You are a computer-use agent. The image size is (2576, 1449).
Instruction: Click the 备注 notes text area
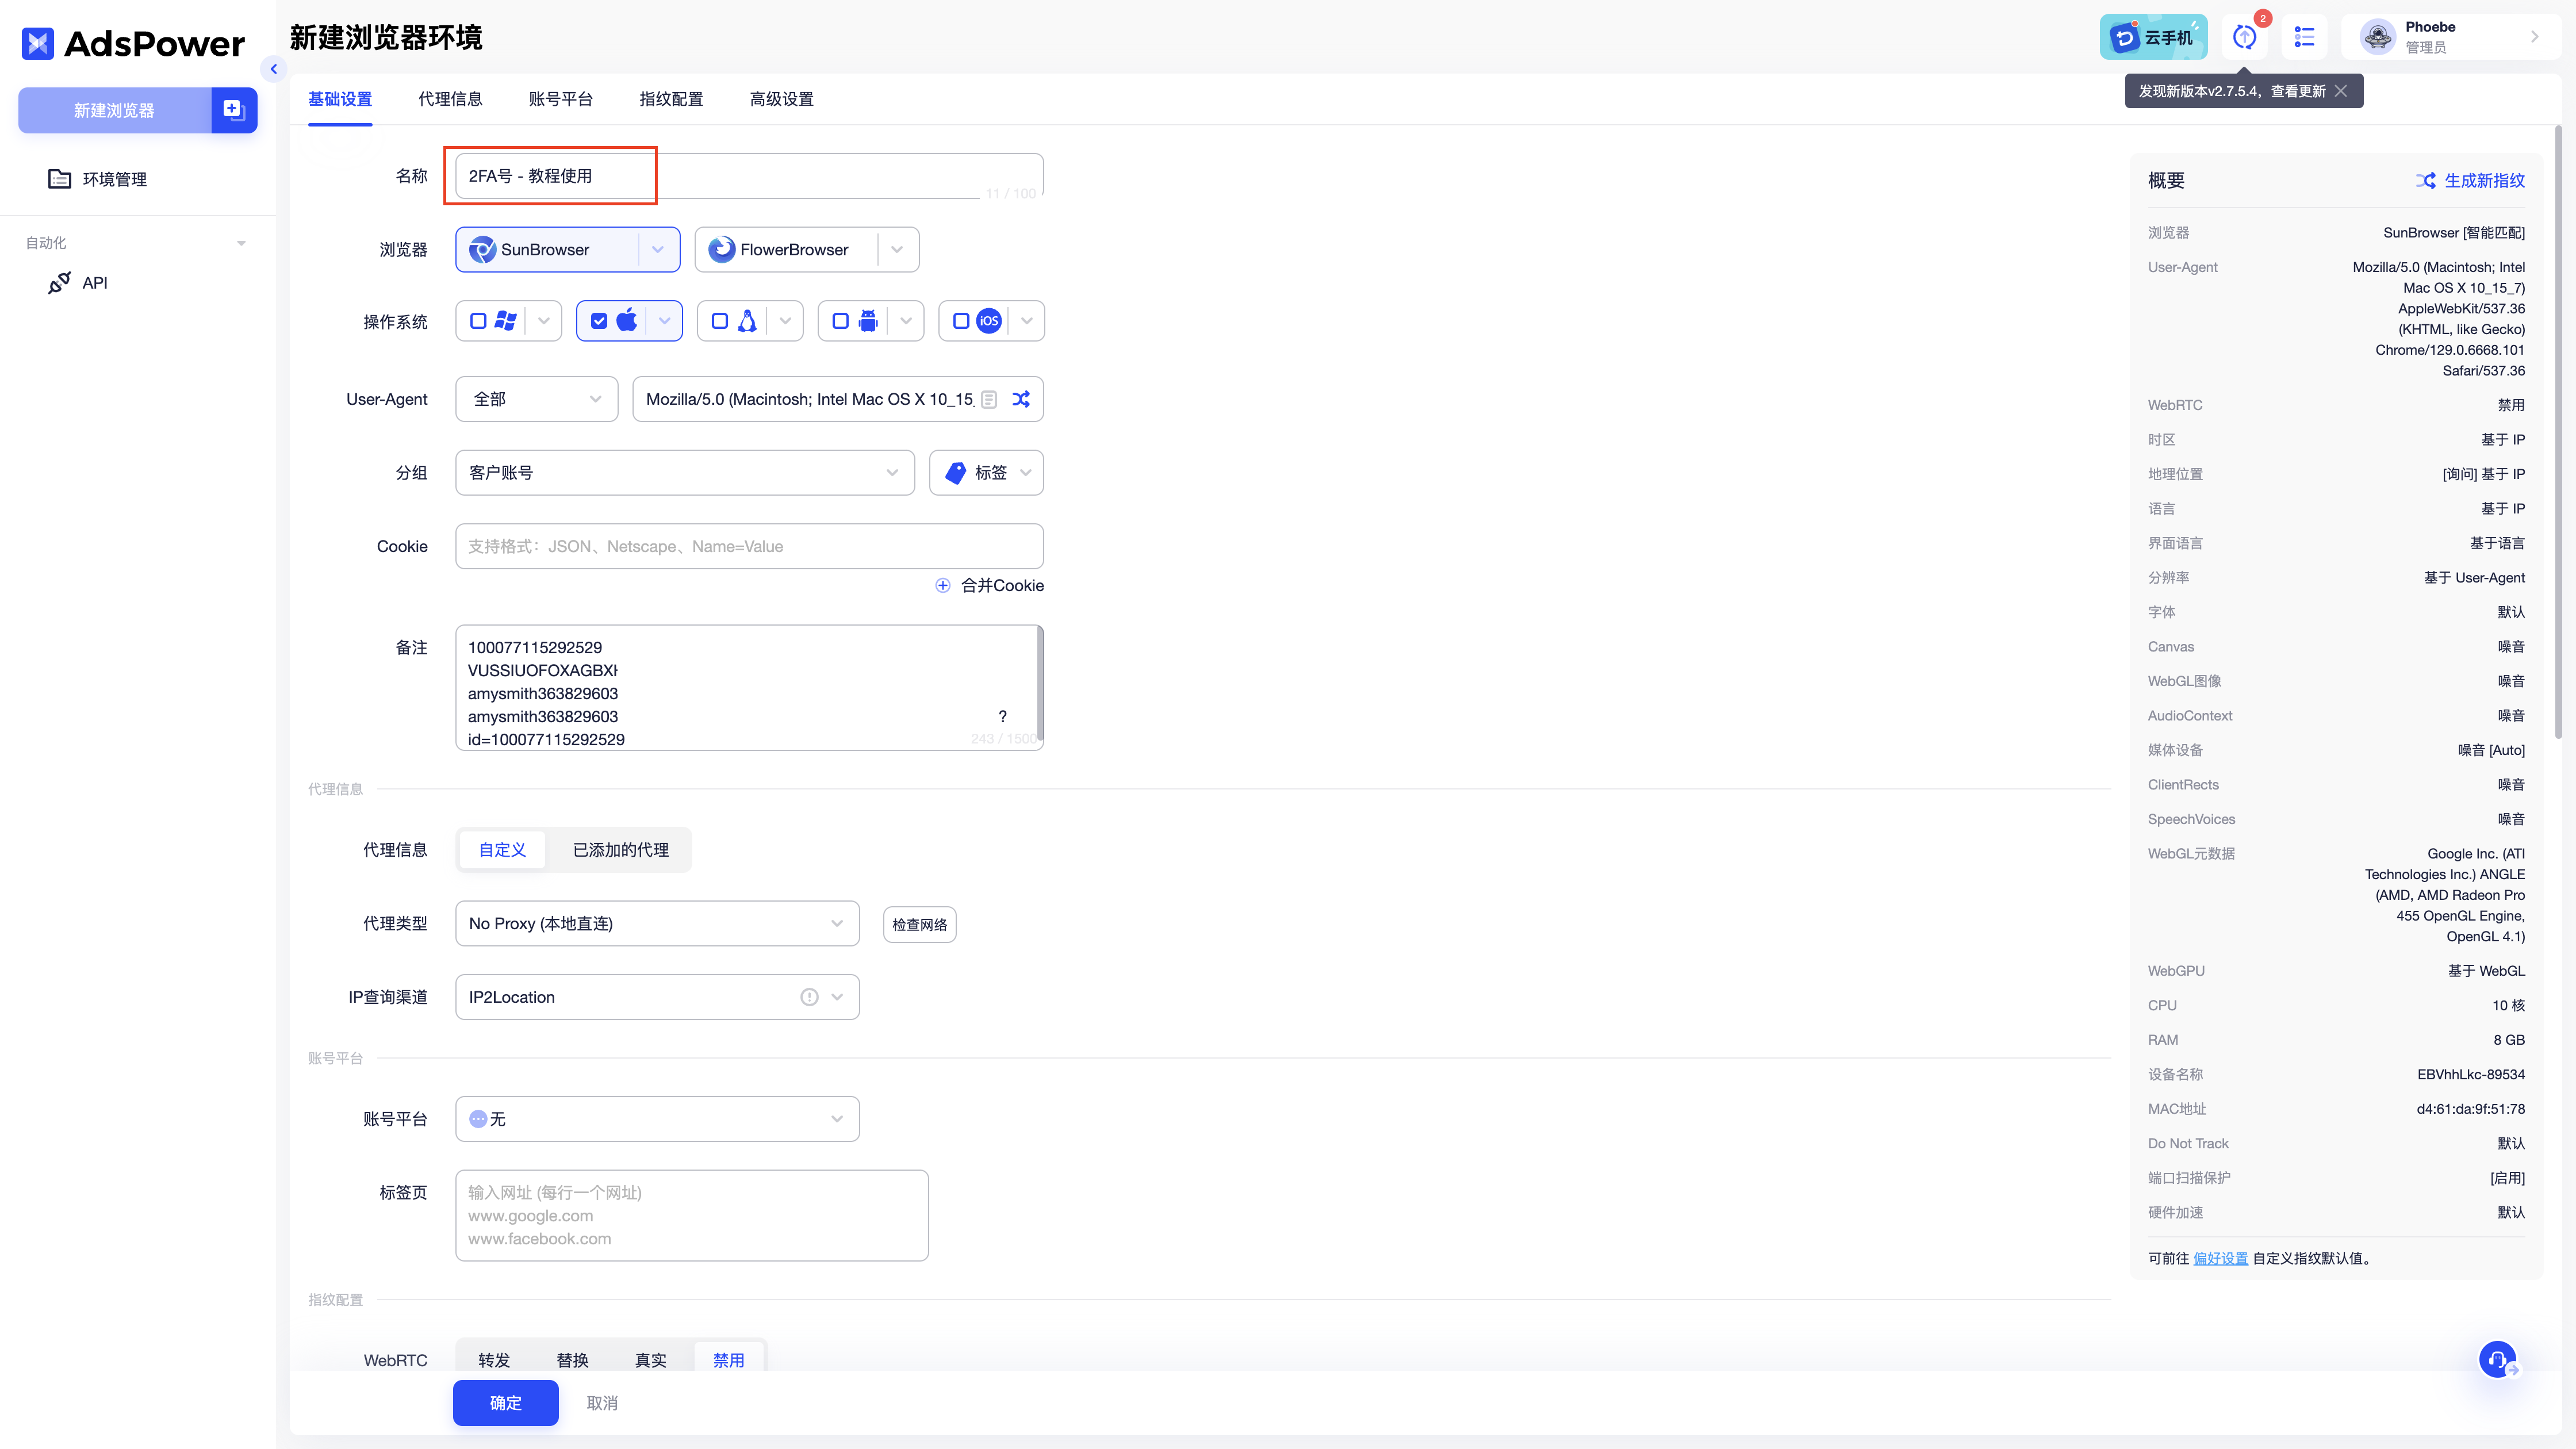(749, 688)
